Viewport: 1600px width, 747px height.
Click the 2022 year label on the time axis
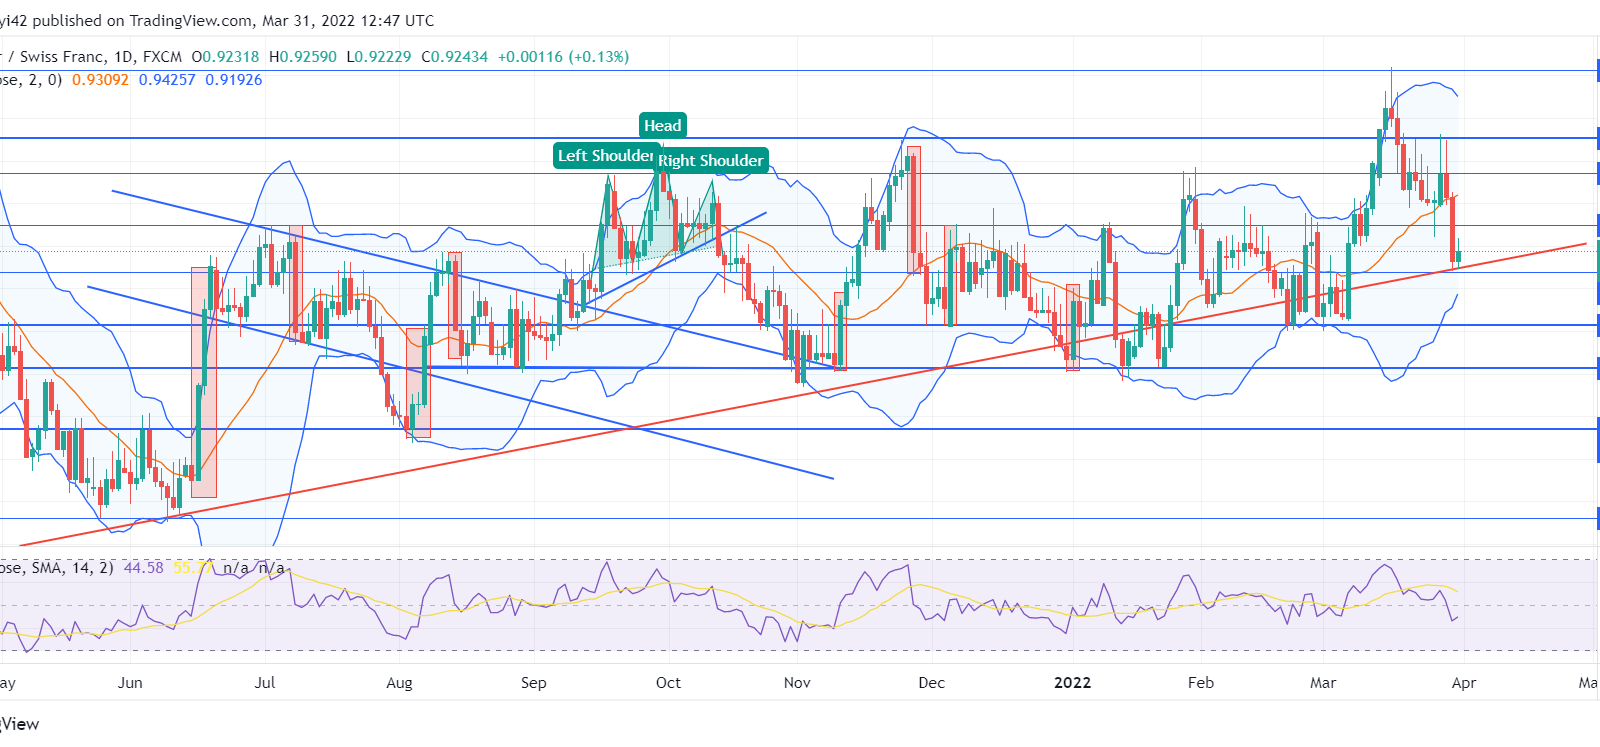1073,683
